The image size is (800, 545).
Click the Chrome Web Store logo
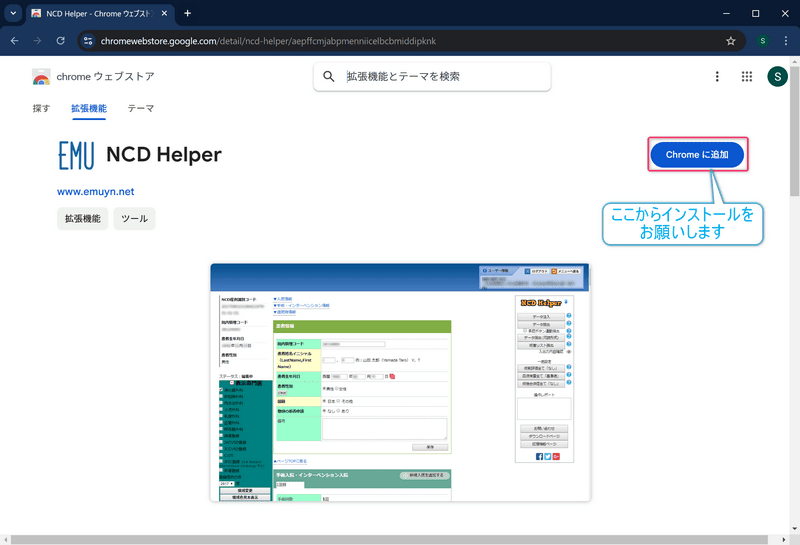[41, 77]
